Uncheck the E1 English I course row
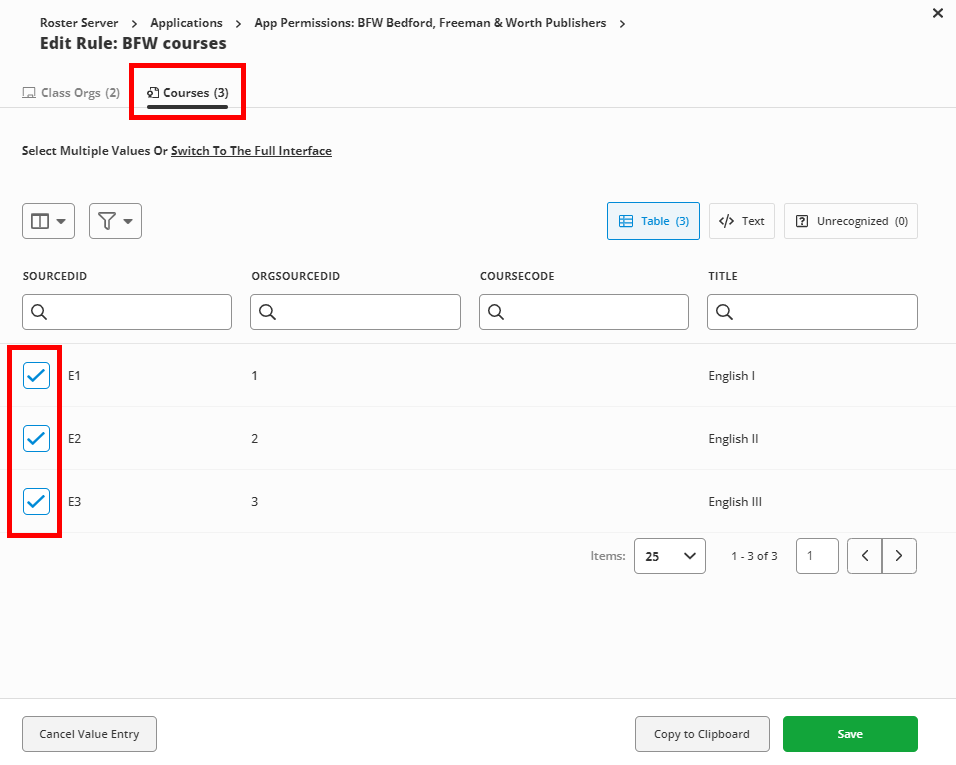The width and height of the screenshot is (956, 765). point(36,375)
